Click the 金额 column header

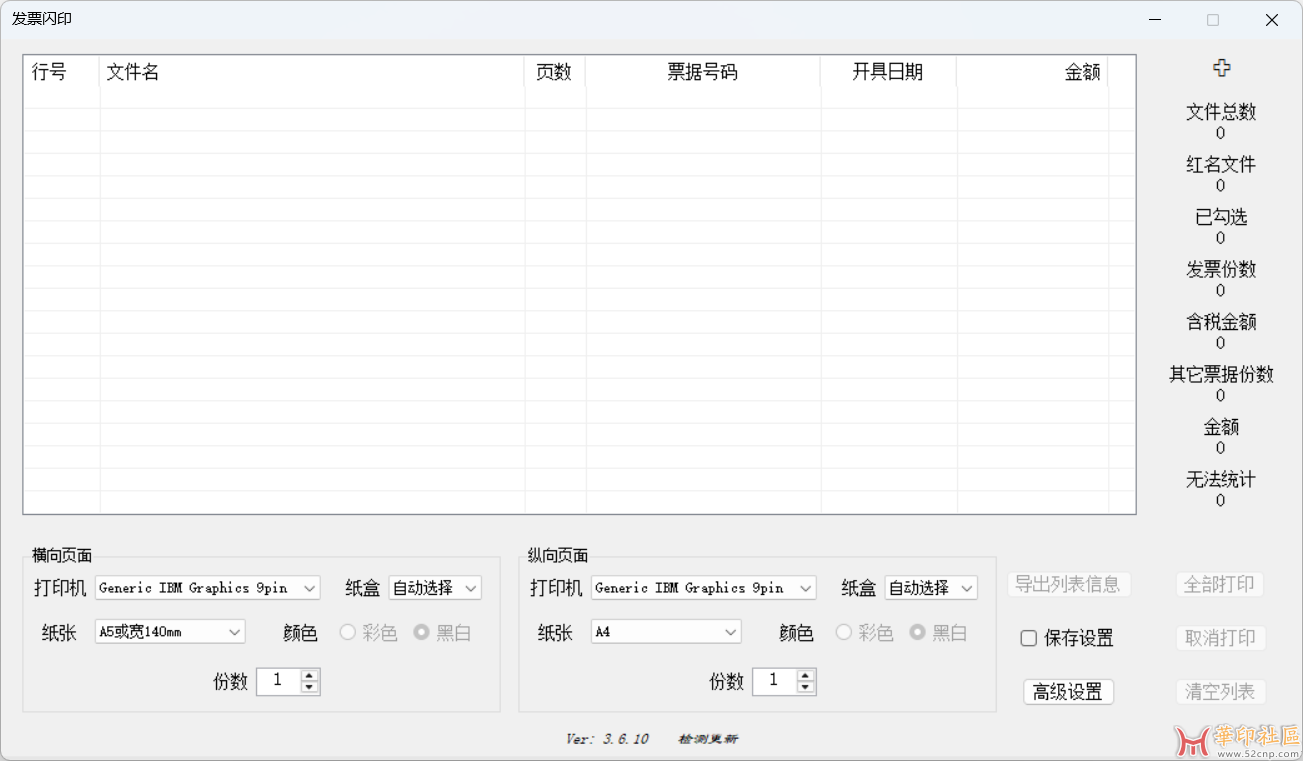pyautogui.click(x=1032, y=72)
